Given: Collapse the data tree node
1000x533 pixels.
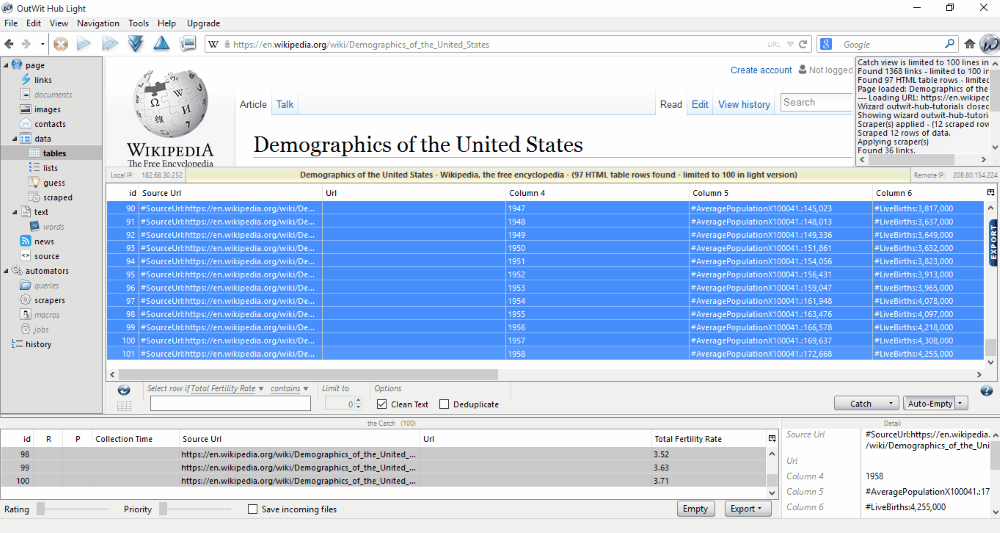Looking at the screenshot, I should pos(15,138).
